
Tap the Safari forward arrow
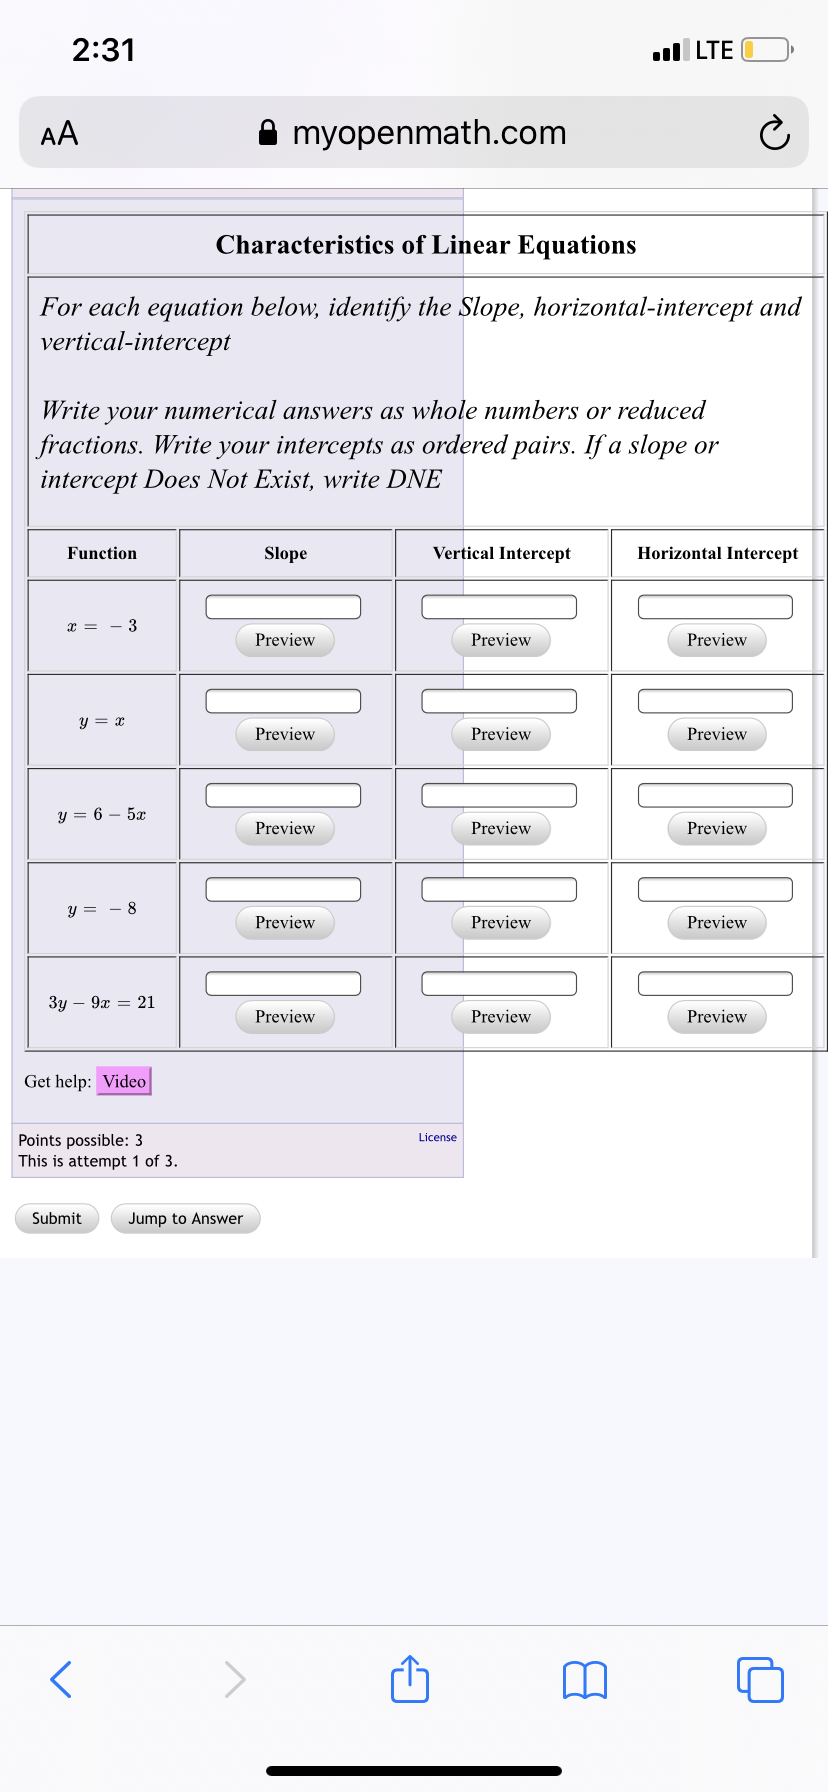click(235, 1679)
